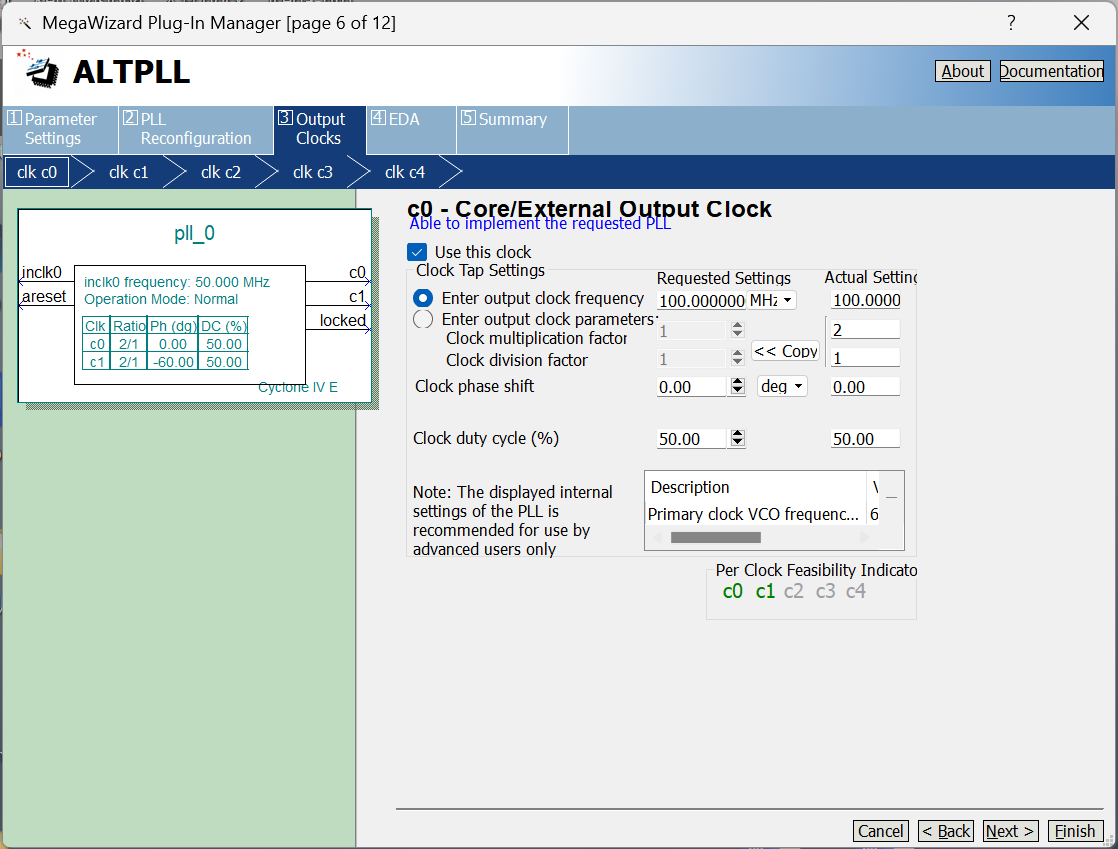Open the deg phase shift unit dropdown
The height and width of the screenshot is (849, 1118).
[x=782, y=386]
